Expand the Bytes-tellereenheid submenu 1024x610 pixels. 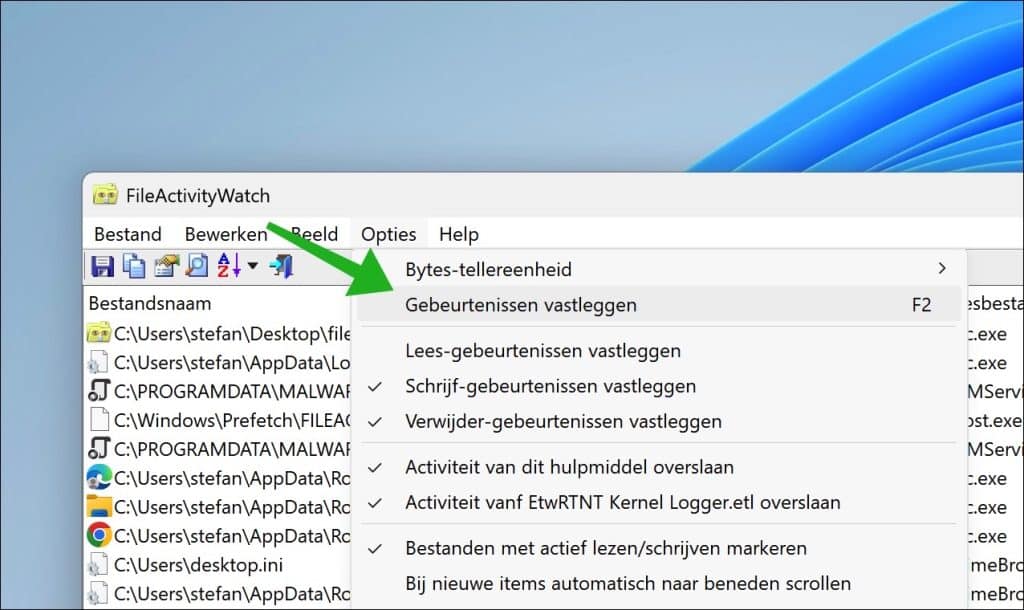[660, 269]
